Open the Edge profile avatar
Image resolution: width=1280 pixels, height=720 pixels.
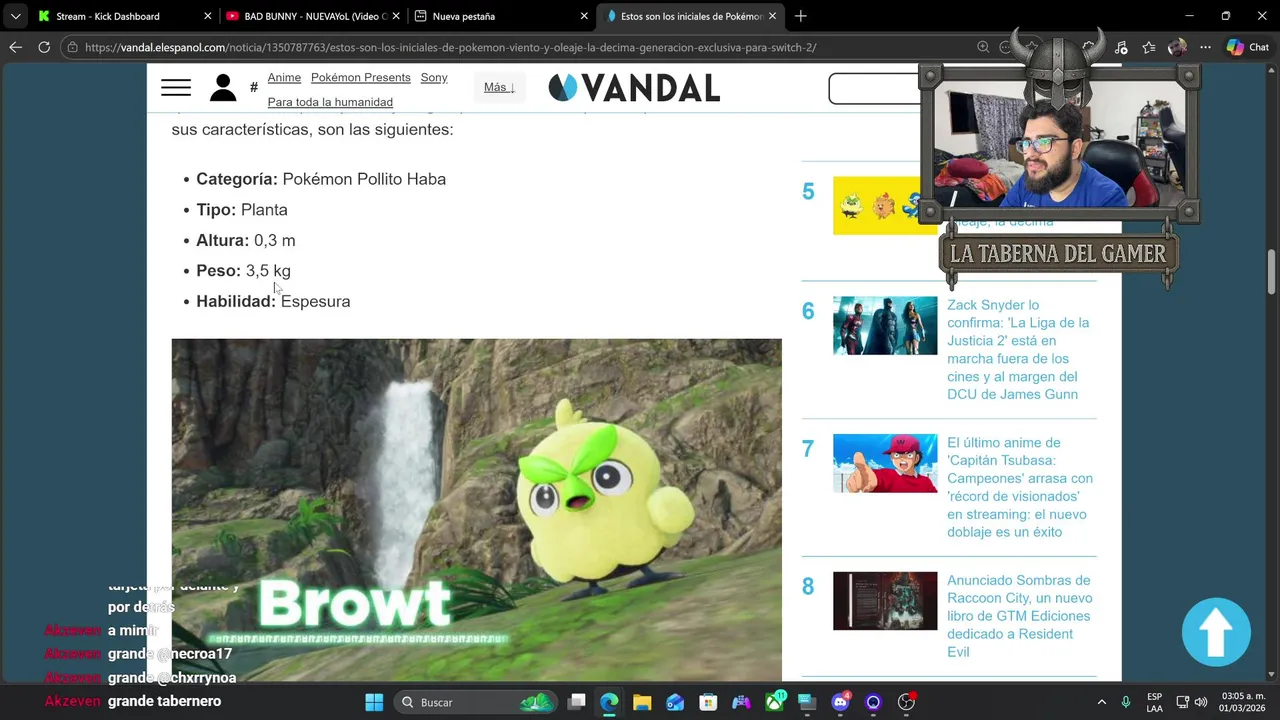(x=1177, y=47)
